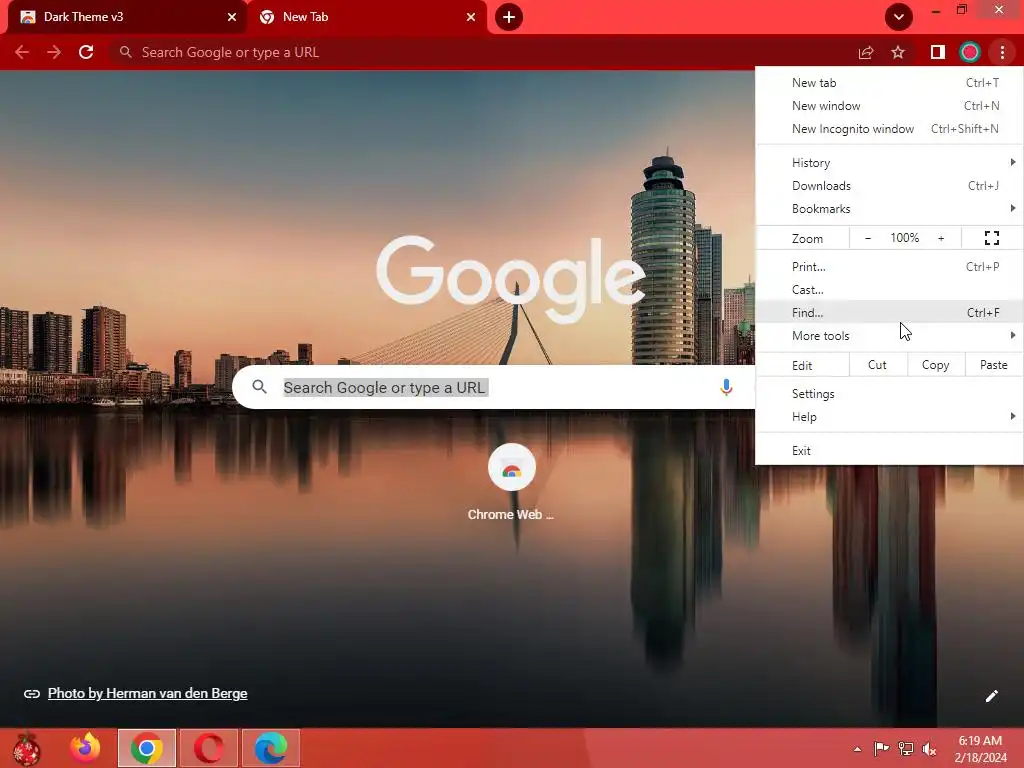Image resolution: width=1024 pixels, height=768 pixels.
Task: Expand the Bookmarks submenu
Action: tap(889, 209)
